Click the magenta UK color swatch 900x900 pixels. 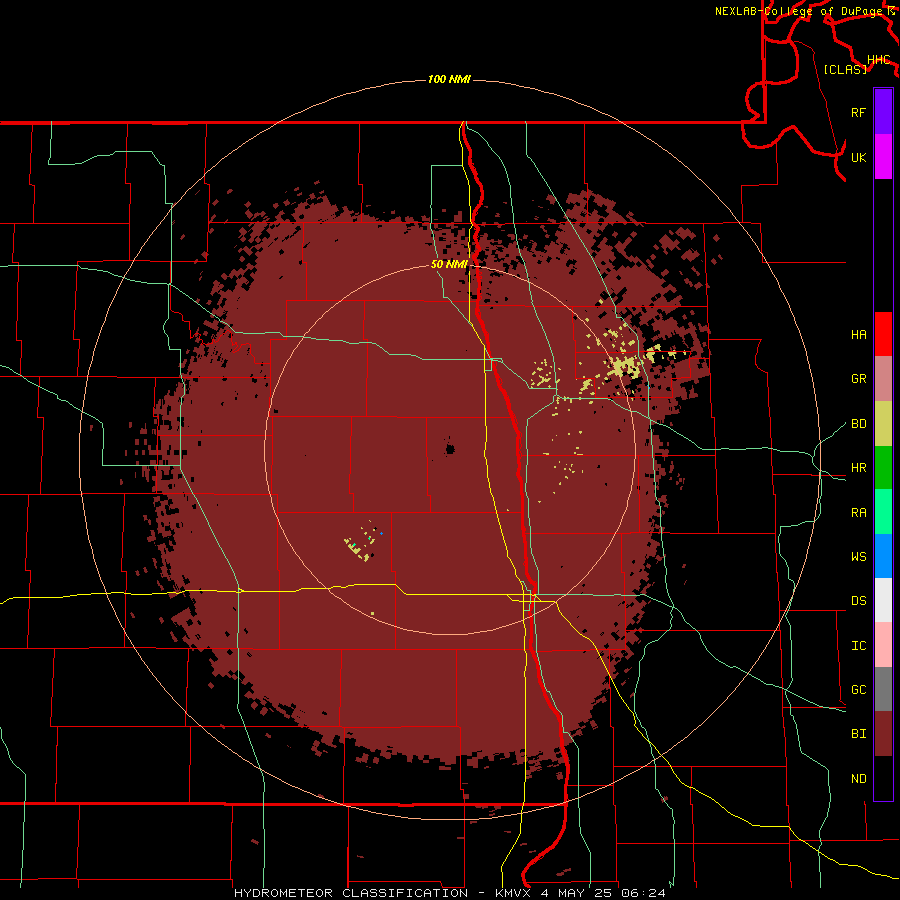(883, 157)
